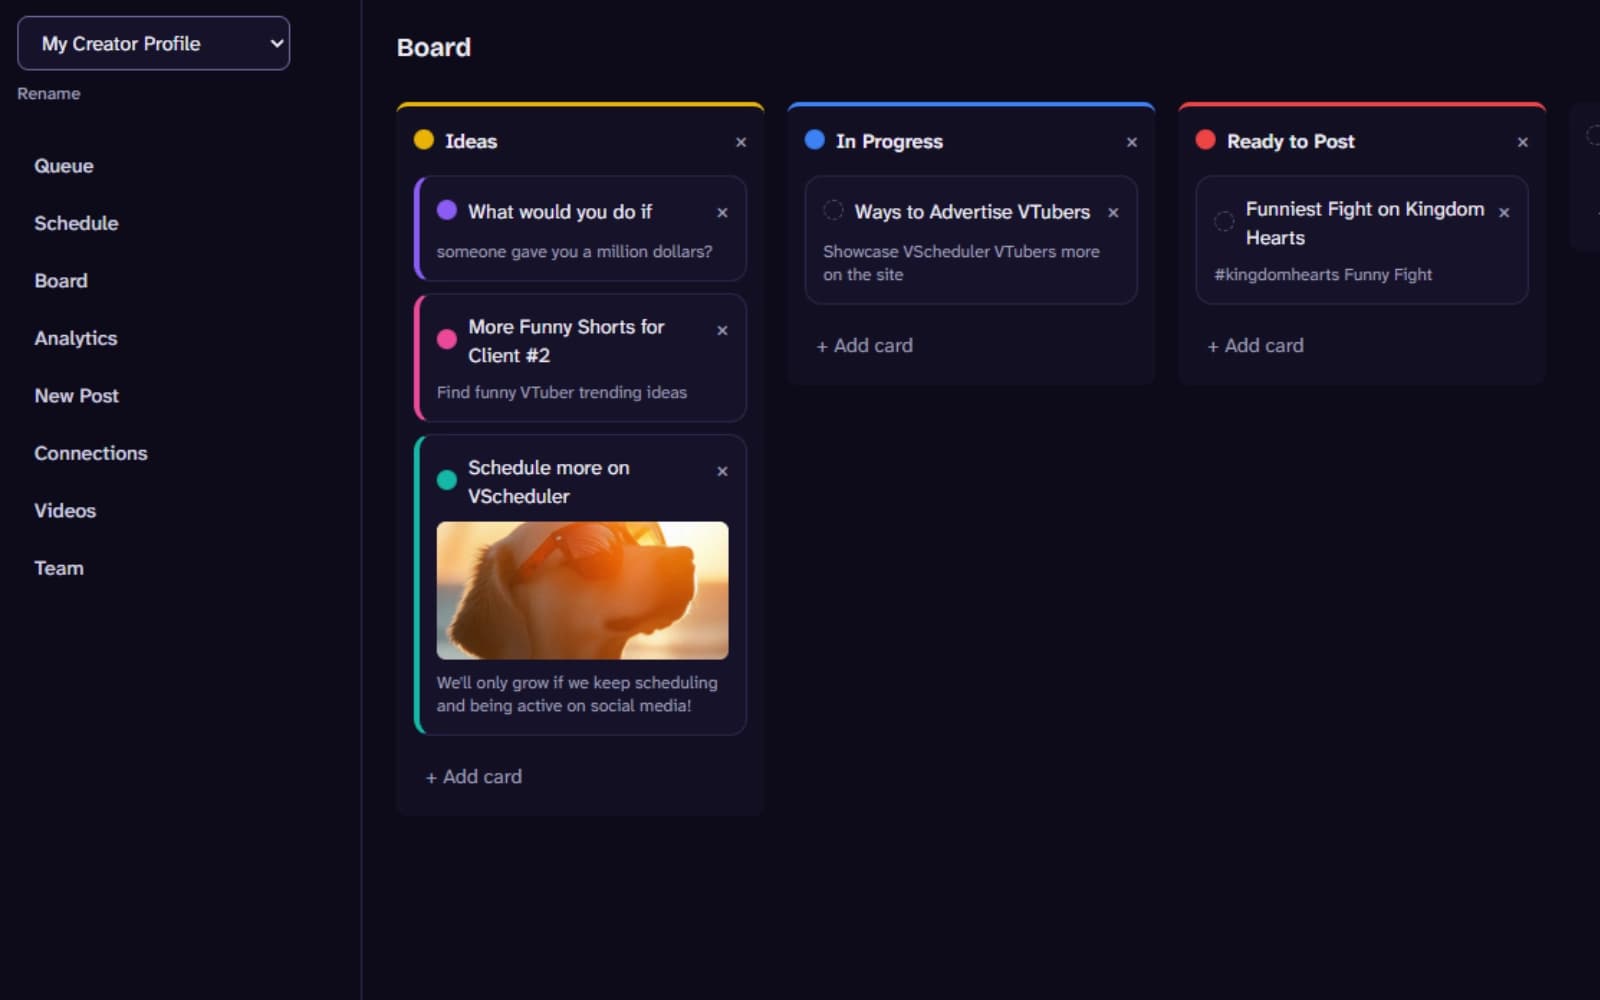Delete the 'Schedule more on VScheduler' card

[722, 471]
